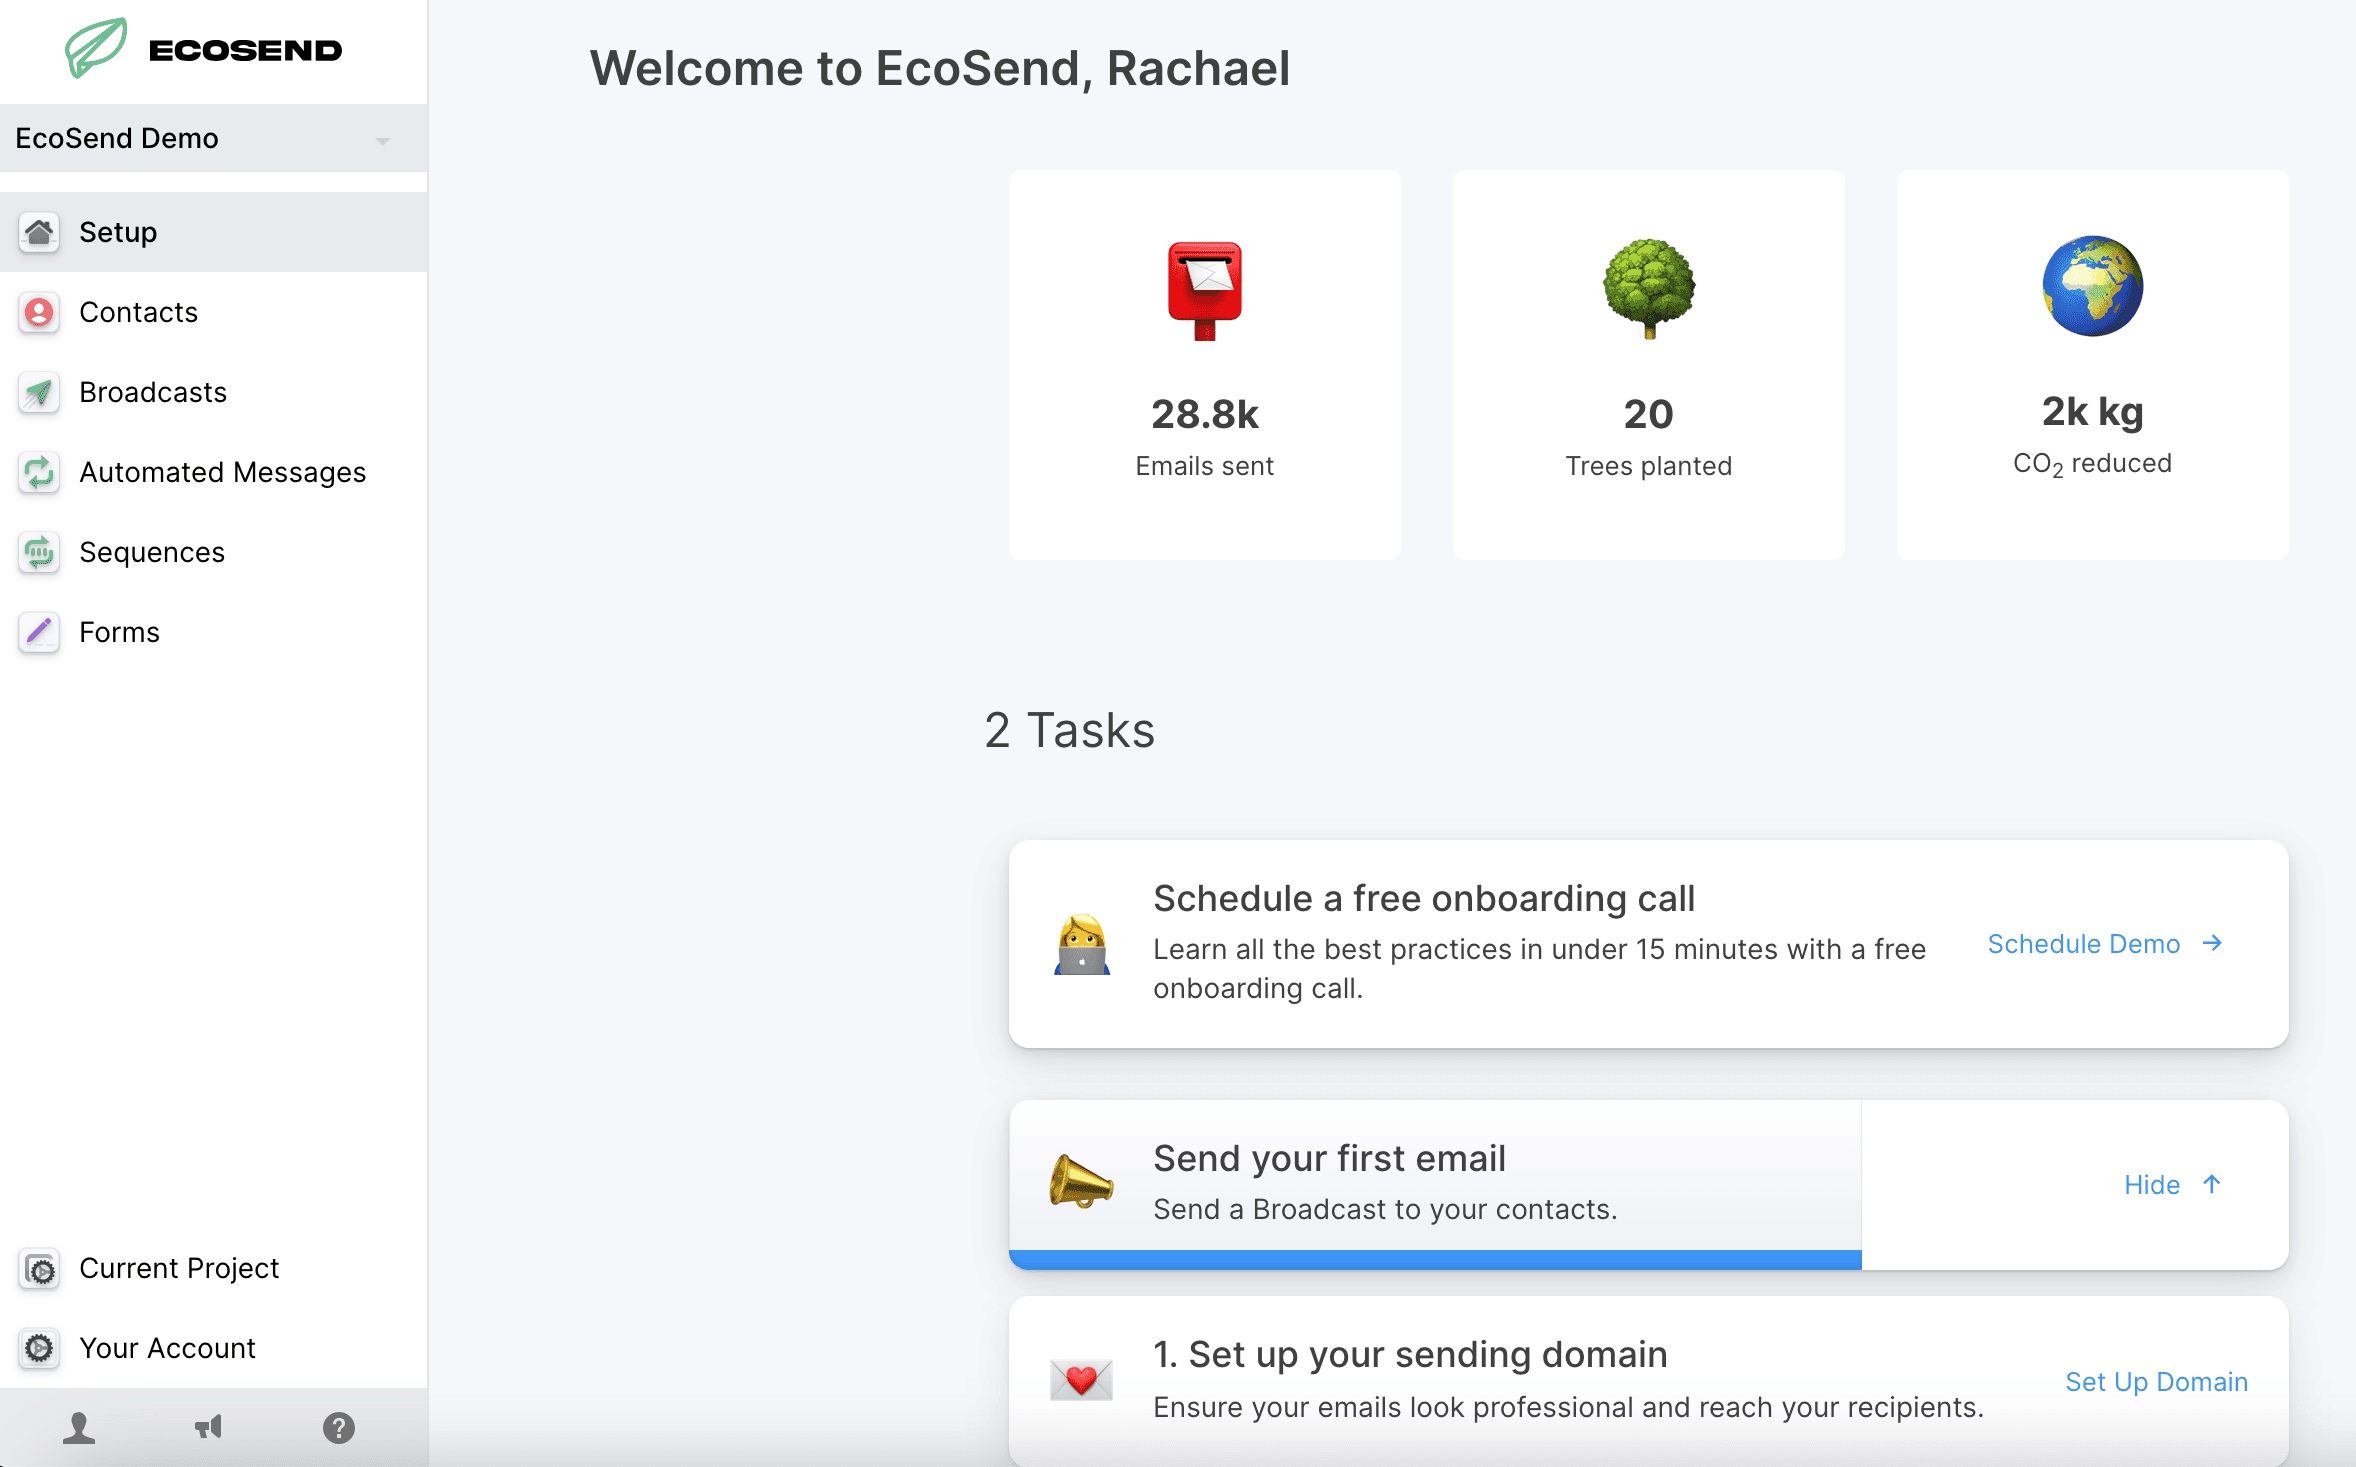Click the Broadcasts paper plane icon
The height and width of the screenshot is (1467, 2356).
39,392
